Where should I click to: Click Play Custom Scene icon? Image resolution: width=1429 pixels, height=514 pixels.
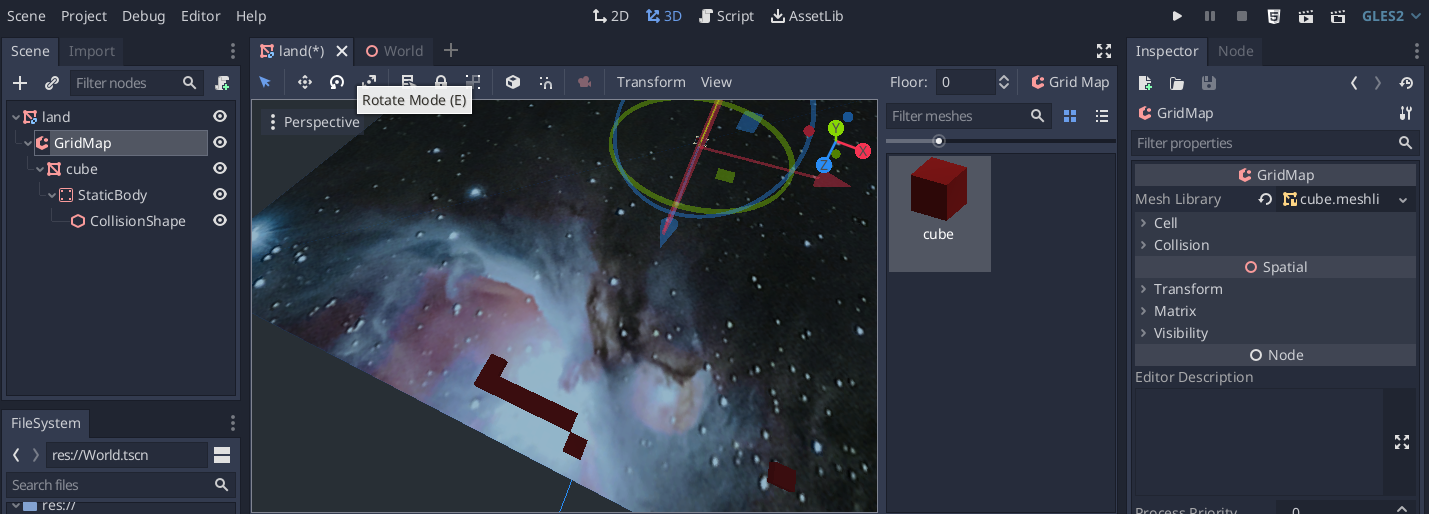coord(1338,16)
